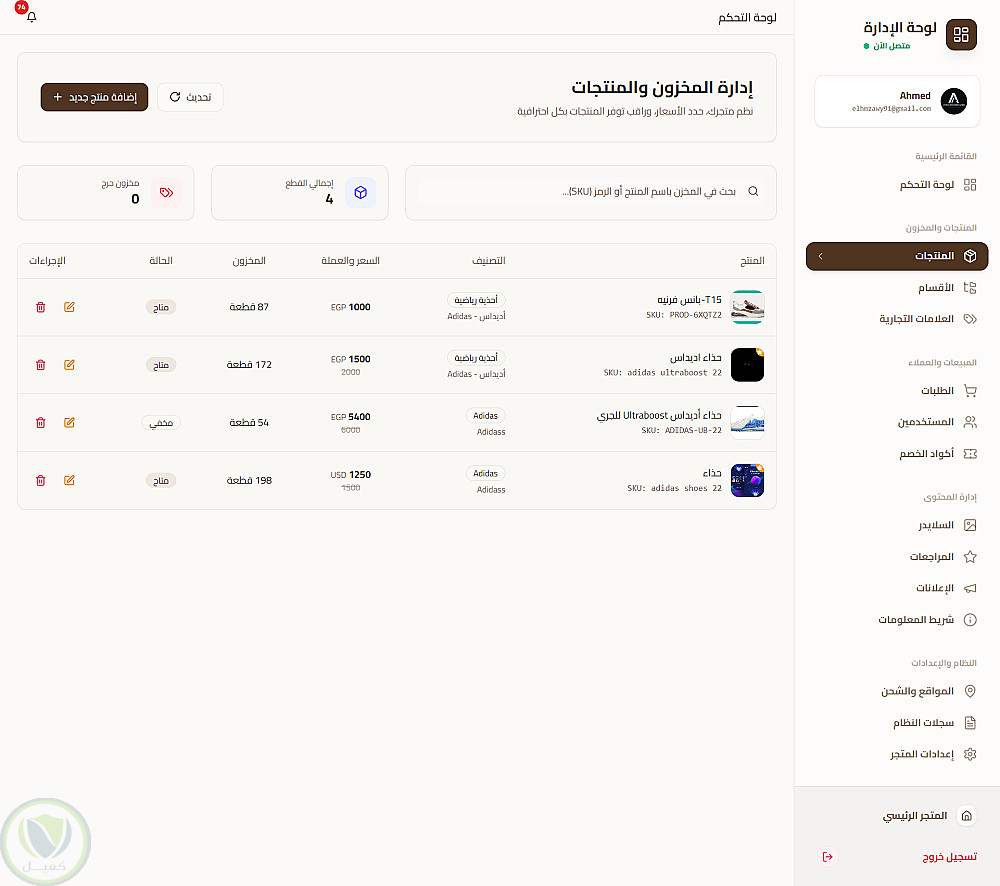Click the settings gear icon in sidebar
Image resolution: width=1000 pixels, height=886 pixels.
970,754
